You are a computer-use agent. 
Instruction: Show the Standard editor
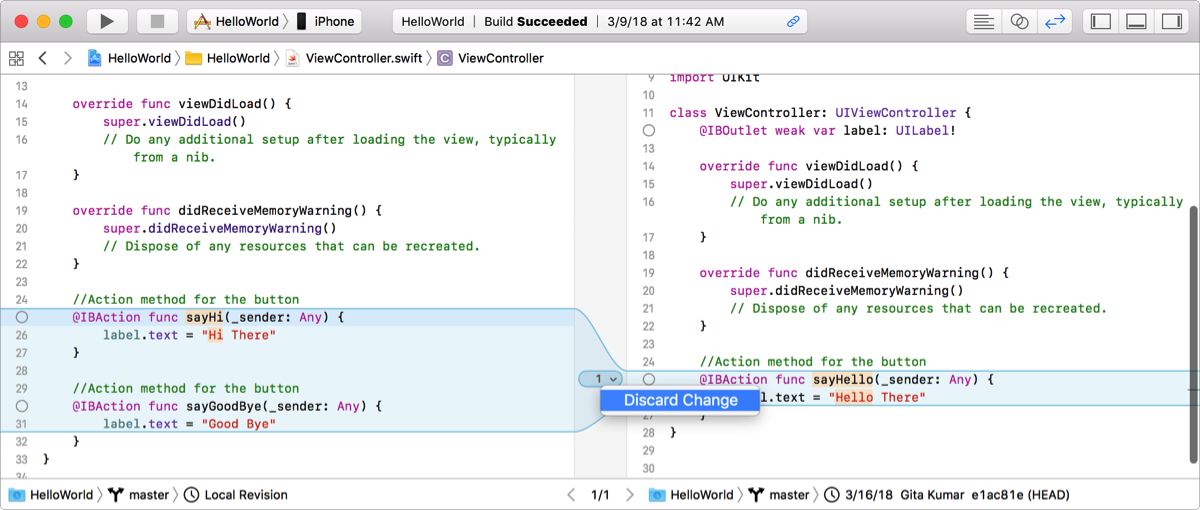(984, 21)
